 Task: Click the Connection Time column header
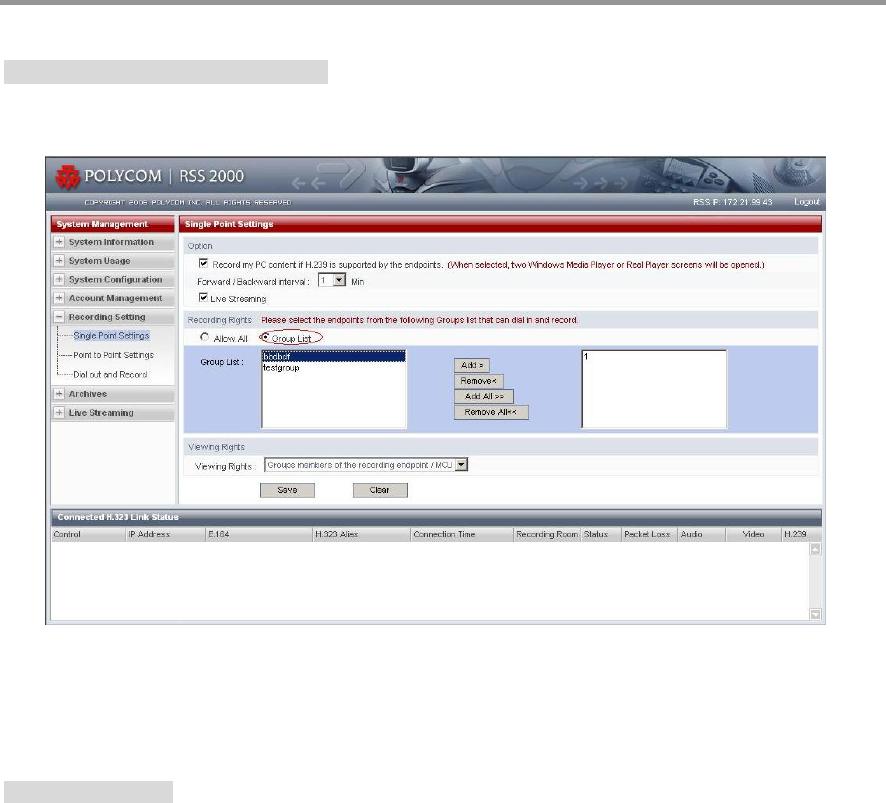click(462, 534)
